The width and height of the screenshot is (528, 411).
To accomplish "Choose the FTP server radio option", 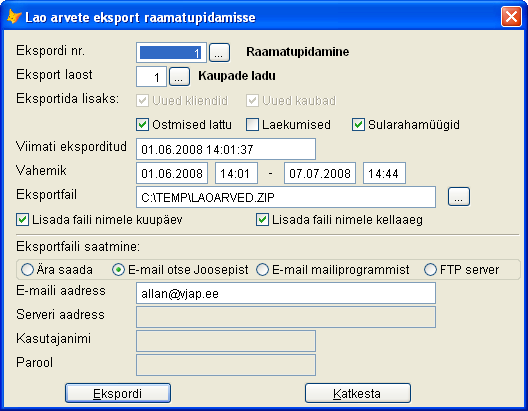I will tap(430, 270).
